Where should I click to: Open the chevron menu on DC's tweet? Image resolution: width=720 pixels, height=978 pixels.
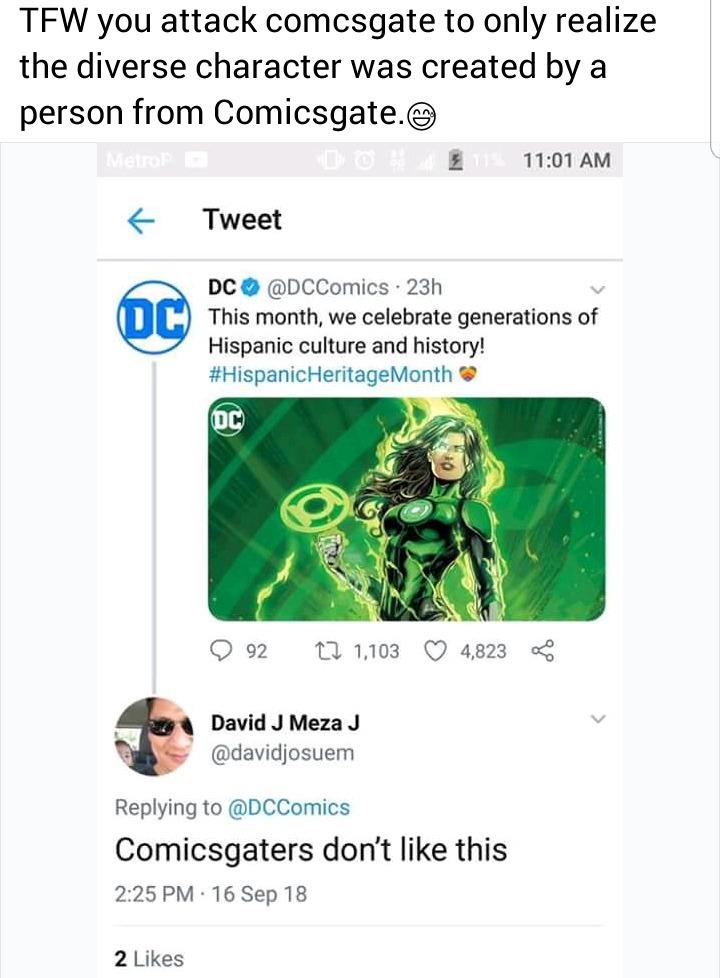[598, 290]
